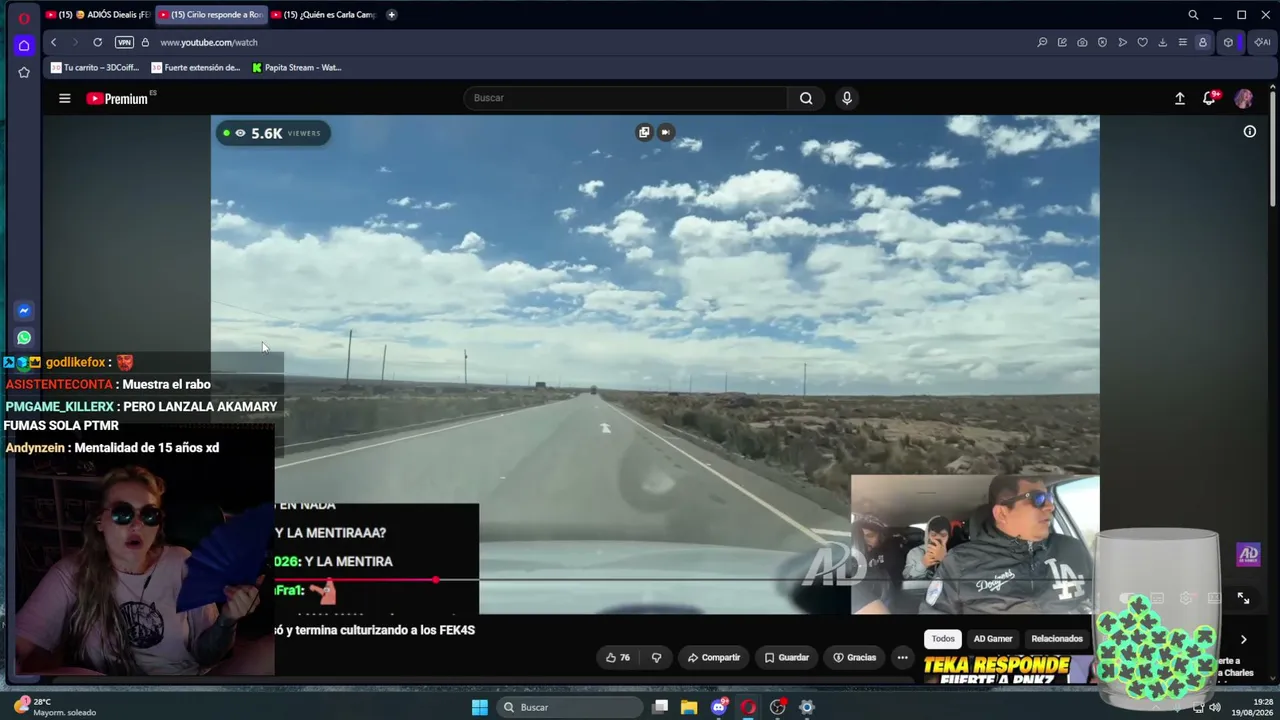Open browser downloads panel

1162,42
